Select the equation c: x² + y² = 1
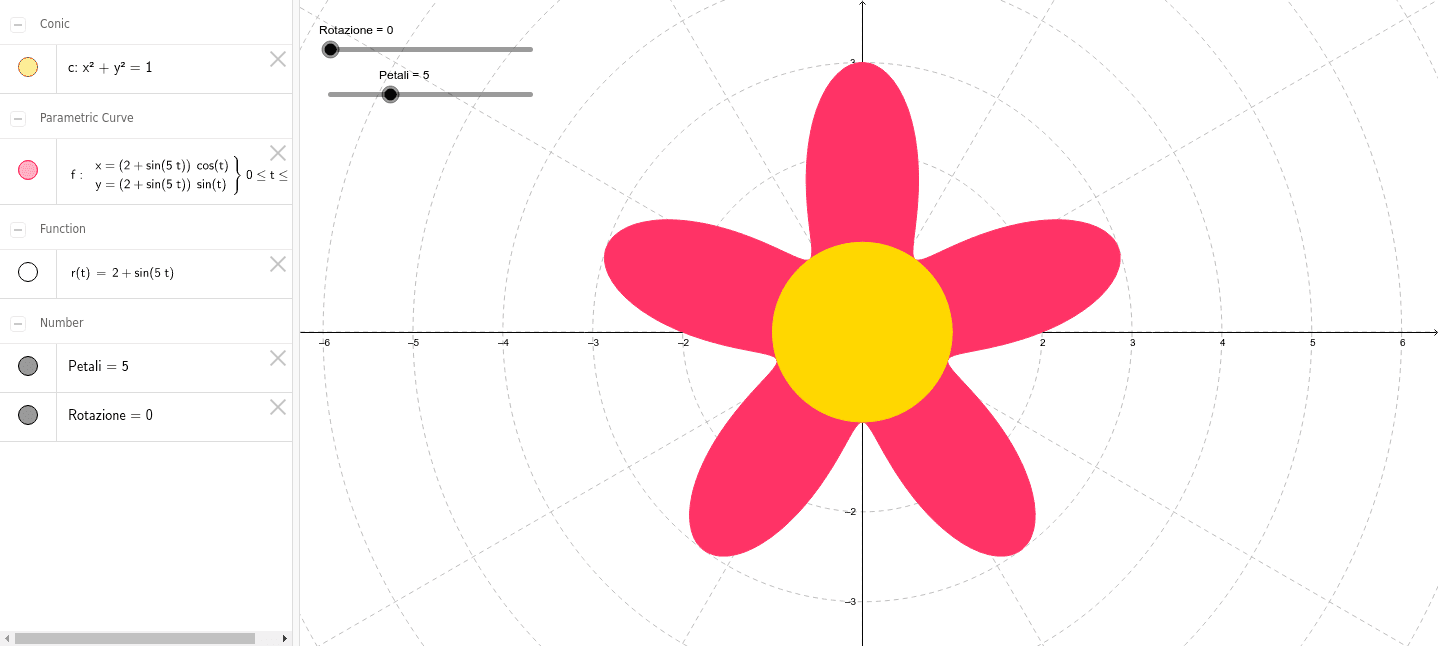Viewport: 1440px width, 648px height. point(110,68)
